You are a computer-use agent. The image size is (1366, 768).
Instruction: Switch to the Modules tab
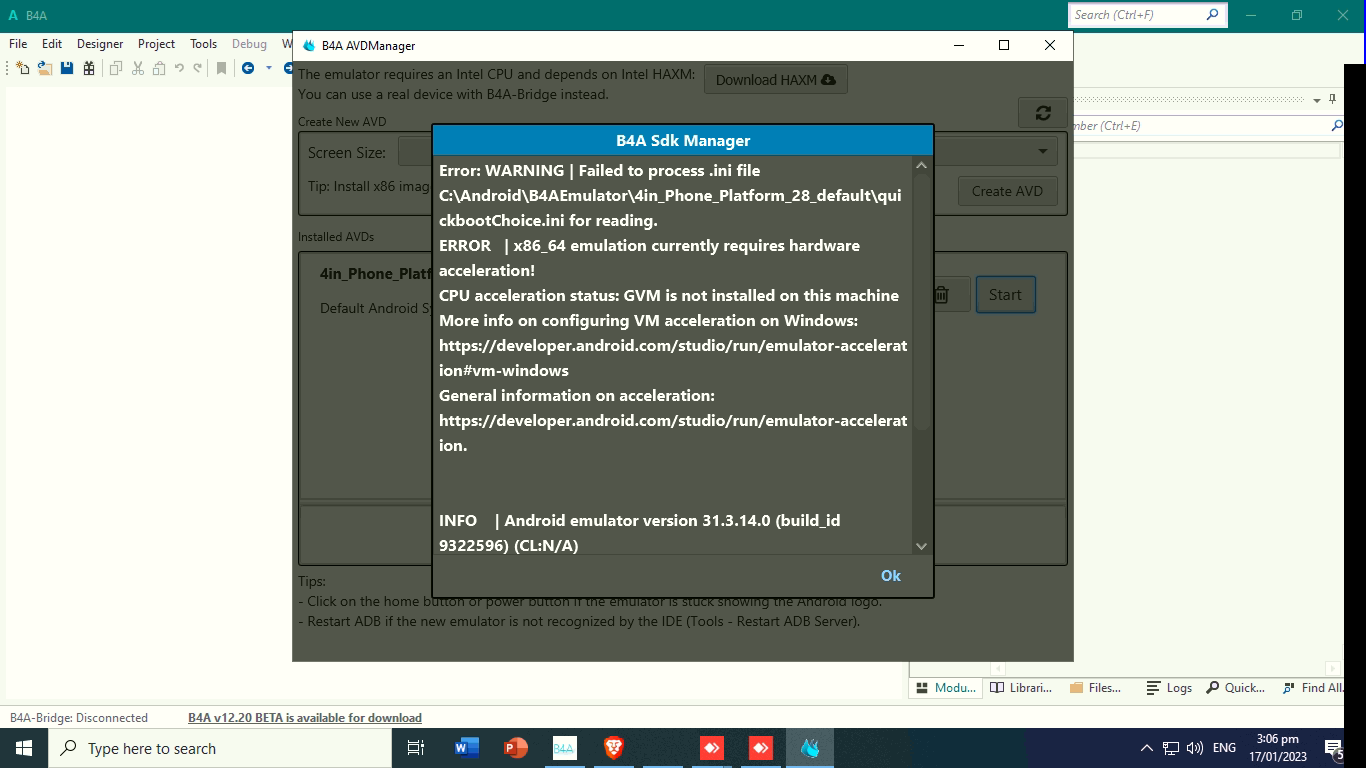[x=945, y=687]
